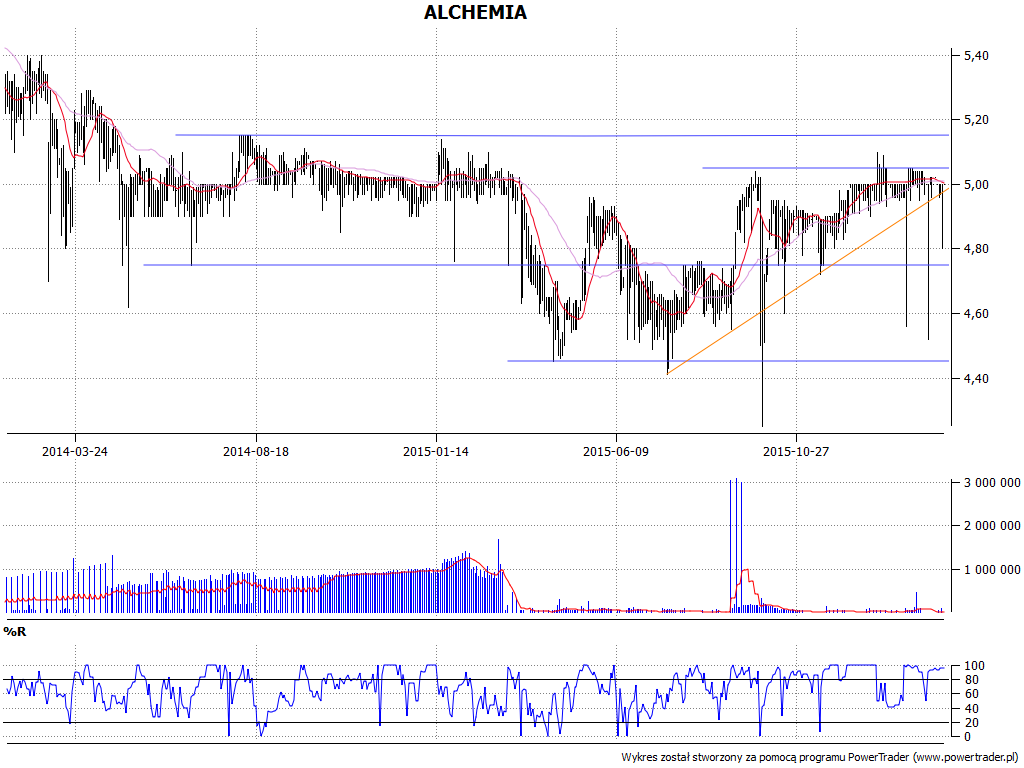Click the 0 level on %R axis

coord(967,737)
